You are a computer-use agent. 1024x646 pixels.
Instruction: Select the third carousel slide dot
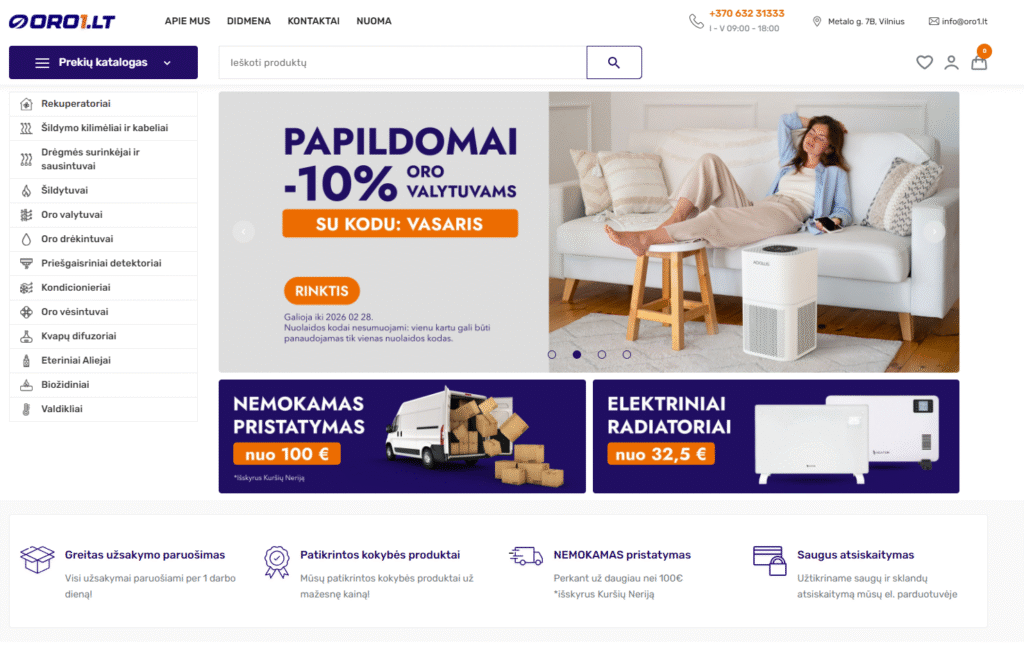coord(601,355)
